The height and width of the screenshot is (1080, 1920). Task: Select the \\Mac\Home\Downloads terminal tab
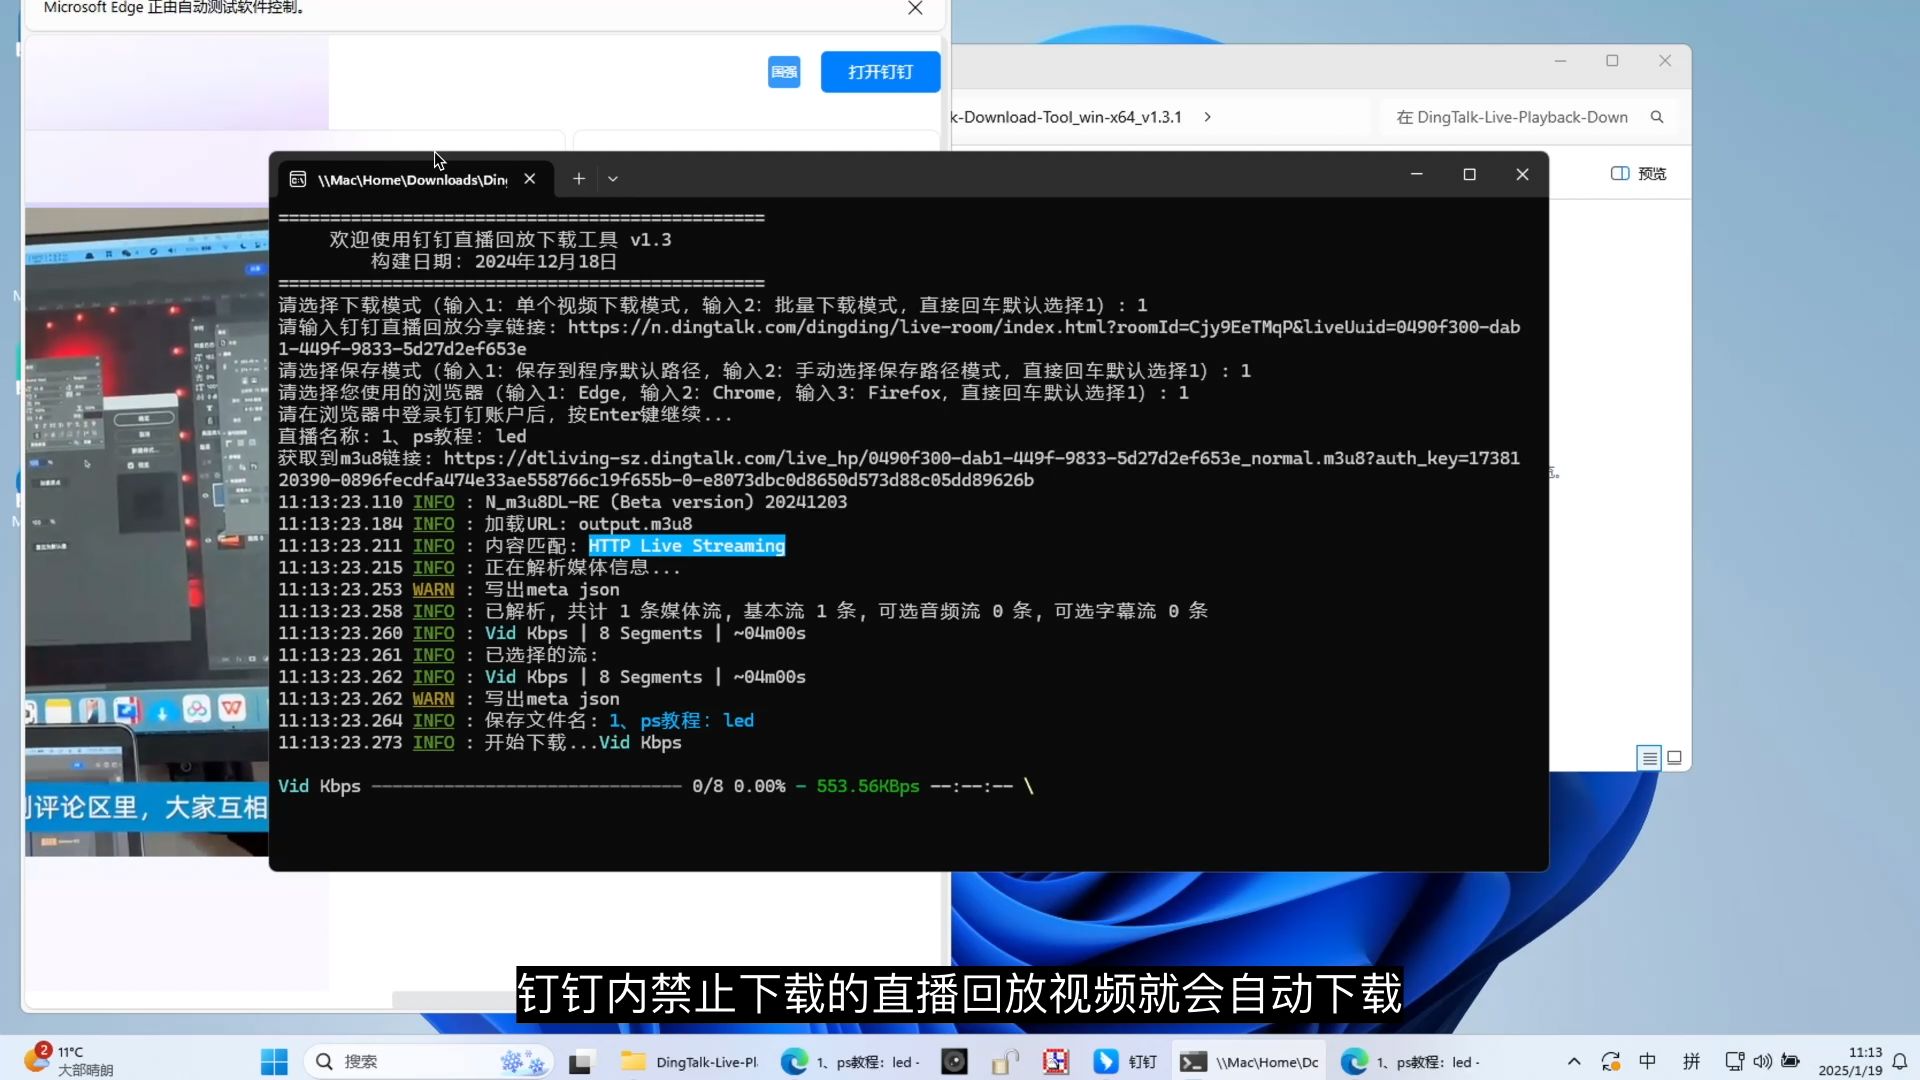pyautogui.click(x=414, y=179)
